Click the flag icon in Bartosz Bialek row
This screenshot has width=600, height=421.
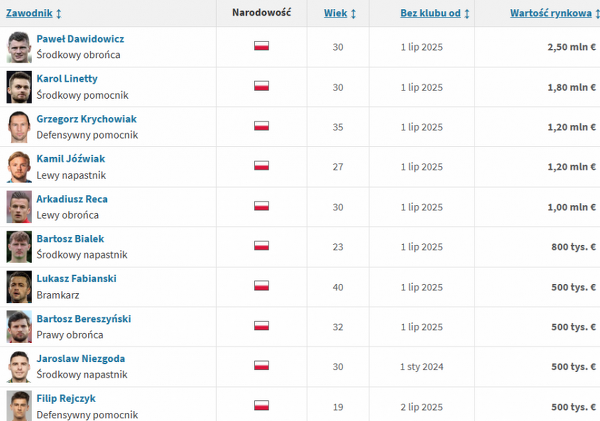click(261, 246)
